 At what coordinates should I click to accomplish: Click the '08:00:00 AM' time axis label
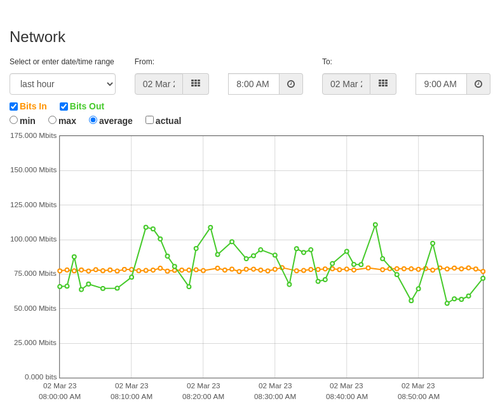click(60, 397)
